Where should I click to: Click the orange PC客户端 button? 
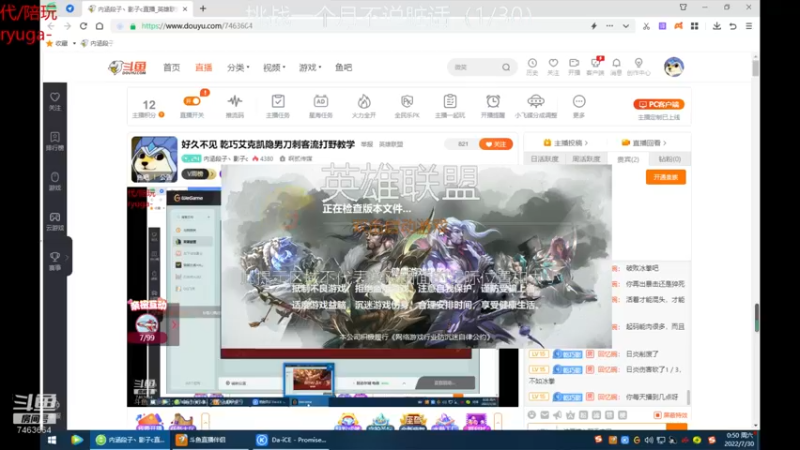(659, 104)
